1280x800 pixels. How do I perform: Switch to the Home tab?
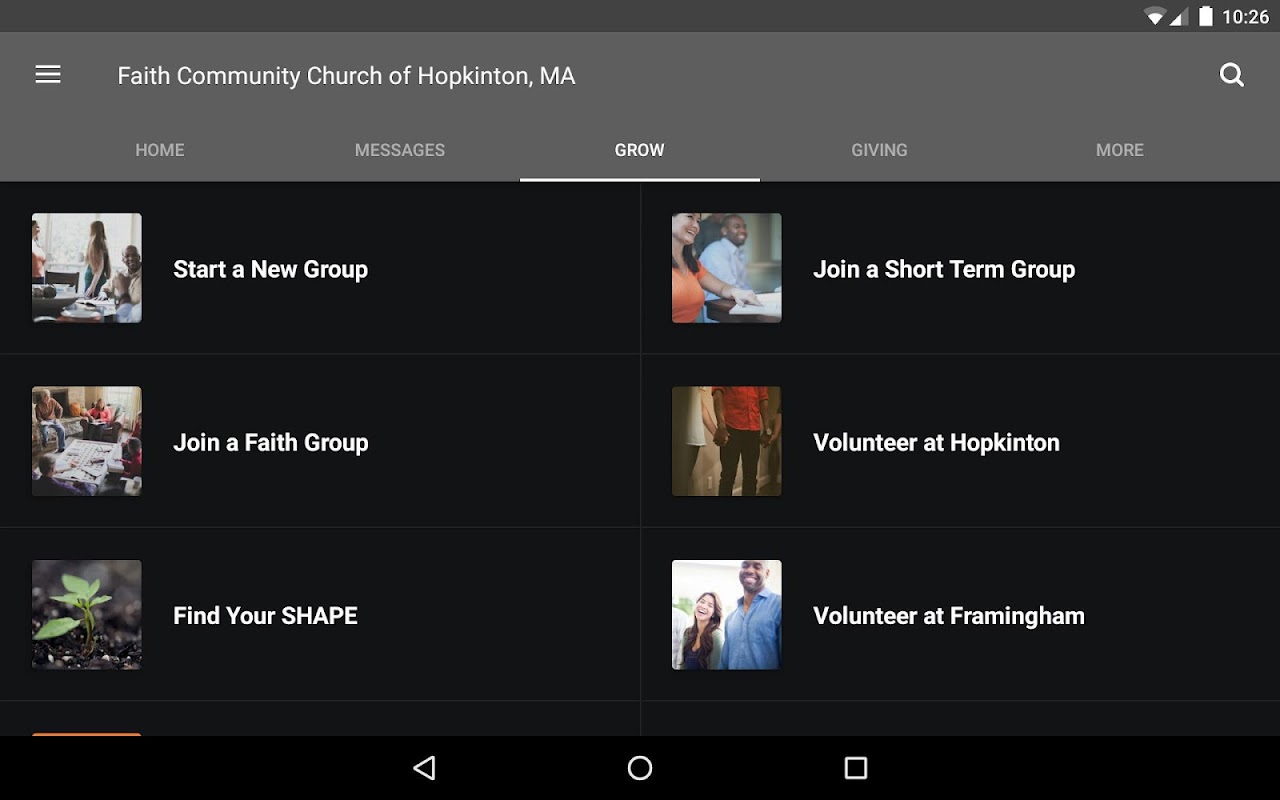[x=160, y=150]
